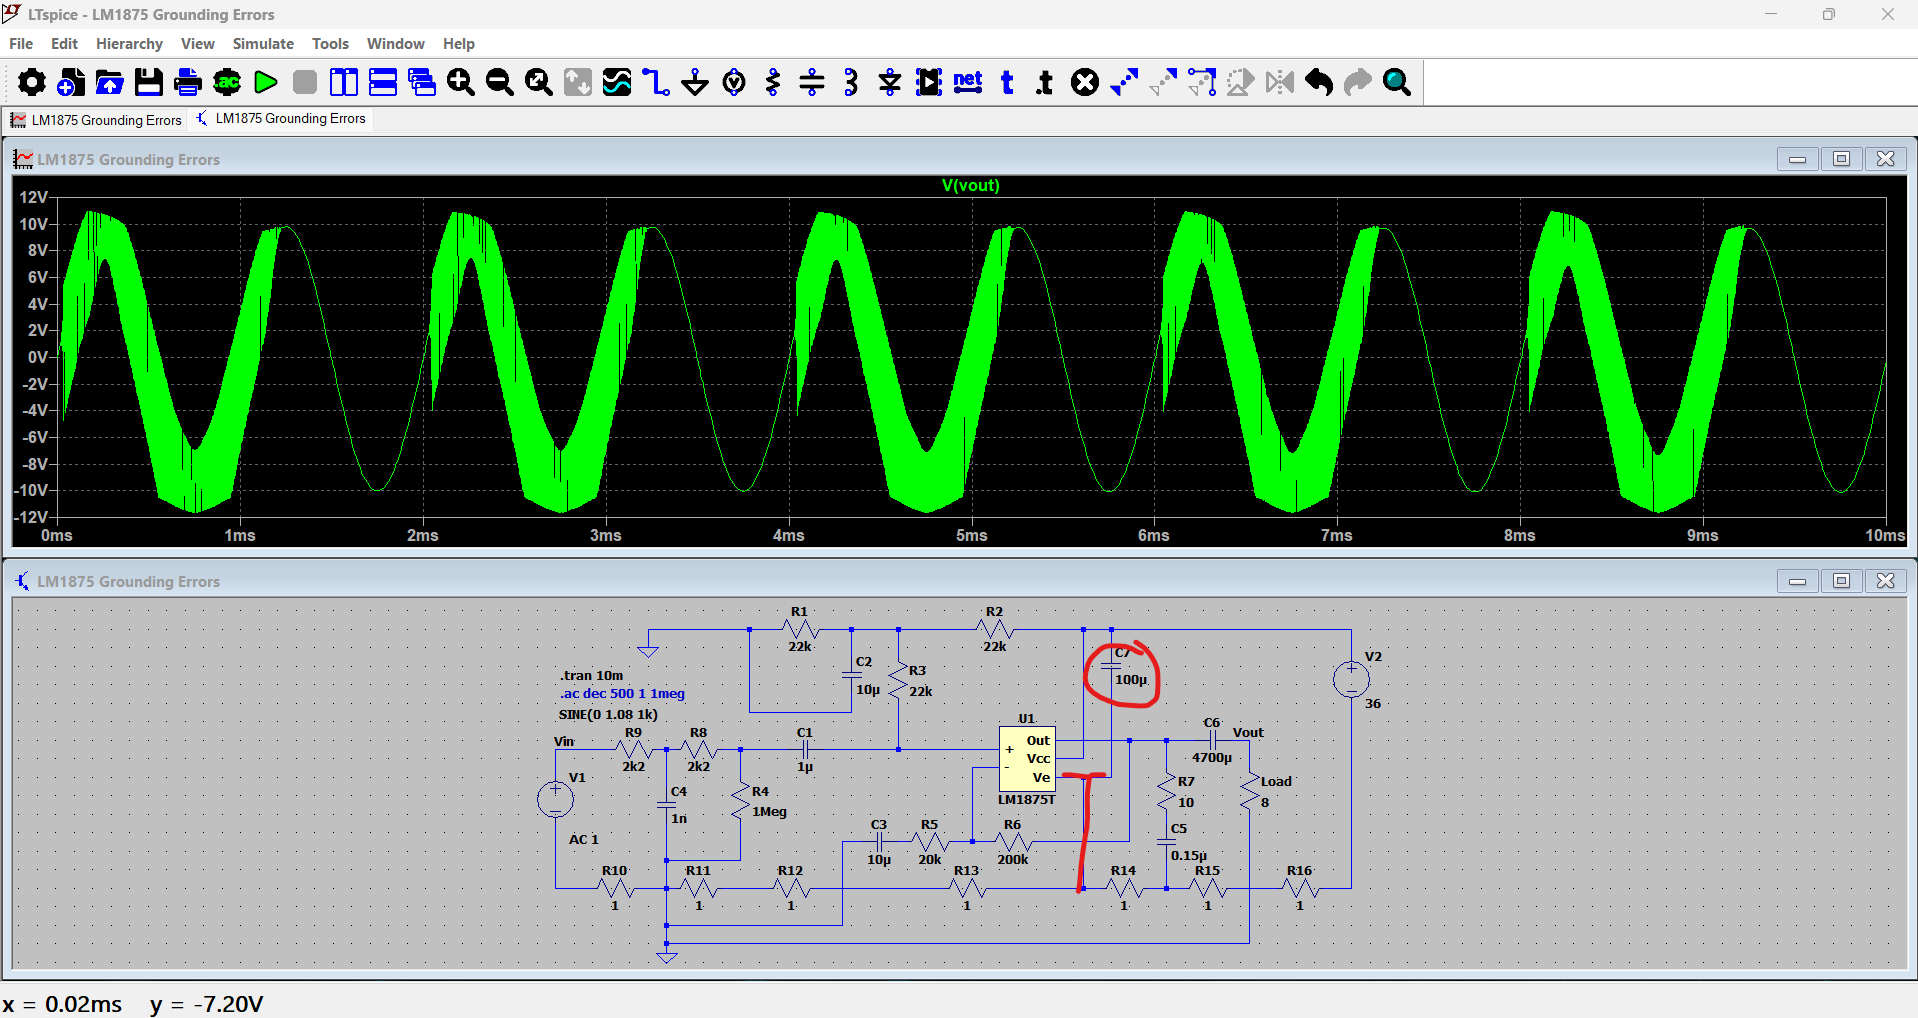This screenshot has width=1918, height=1018.
Task: Select the .tran 10m directive text
Action: pos(591,675)
